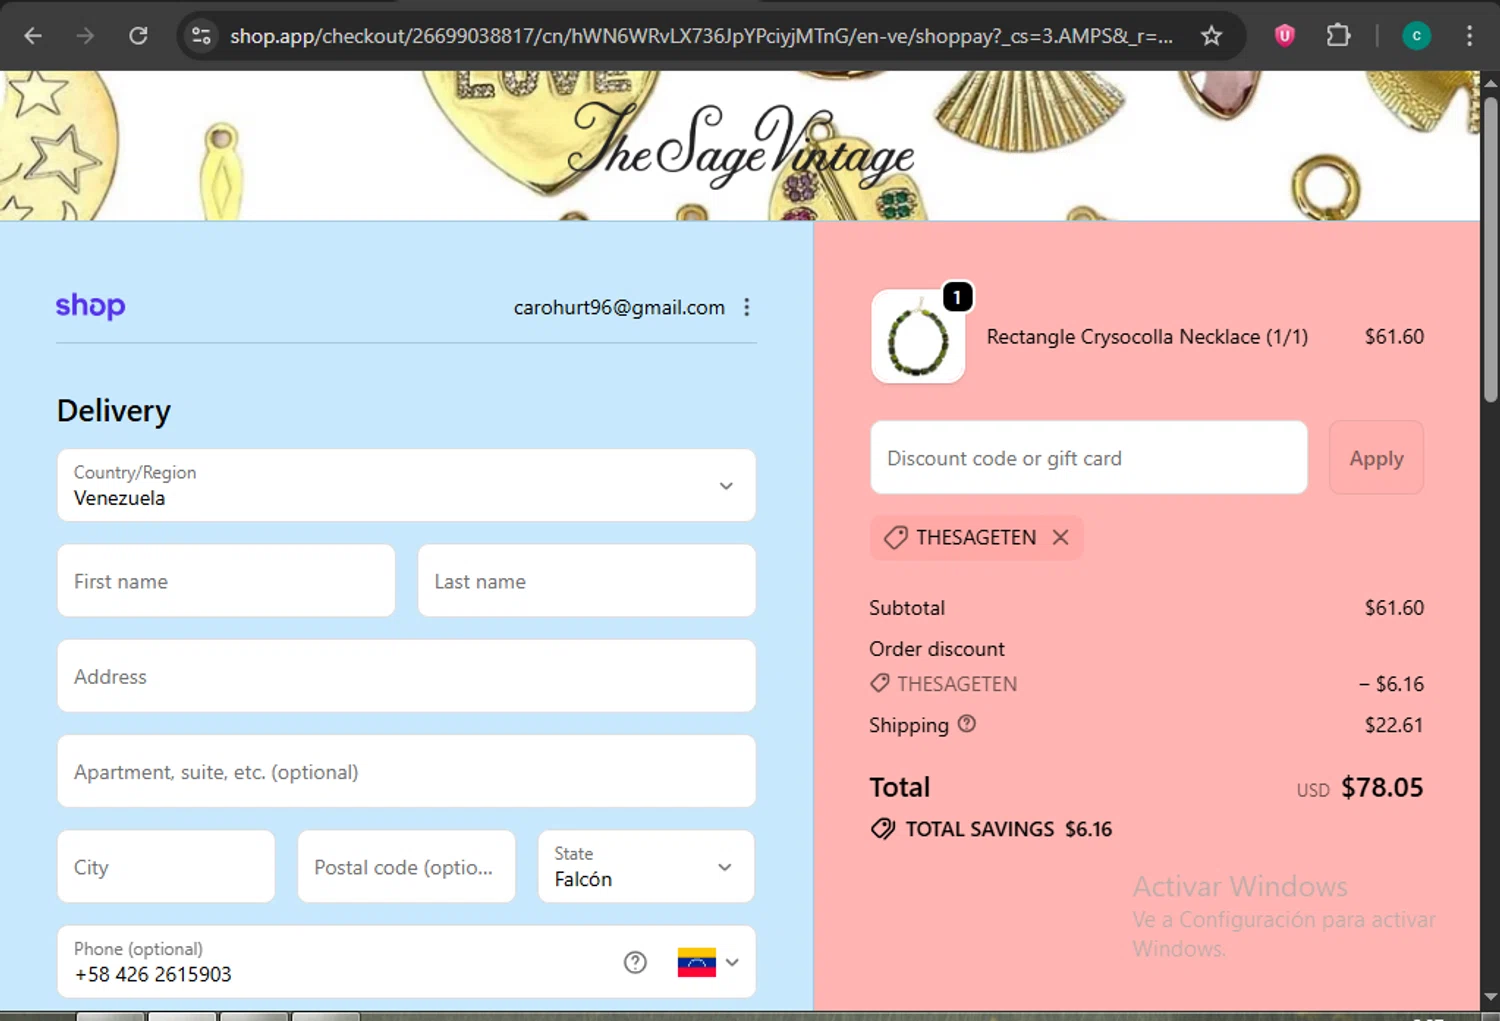
Task: Open account options next to carohurt96@gmail.com
Action: [x=746, y=307]
